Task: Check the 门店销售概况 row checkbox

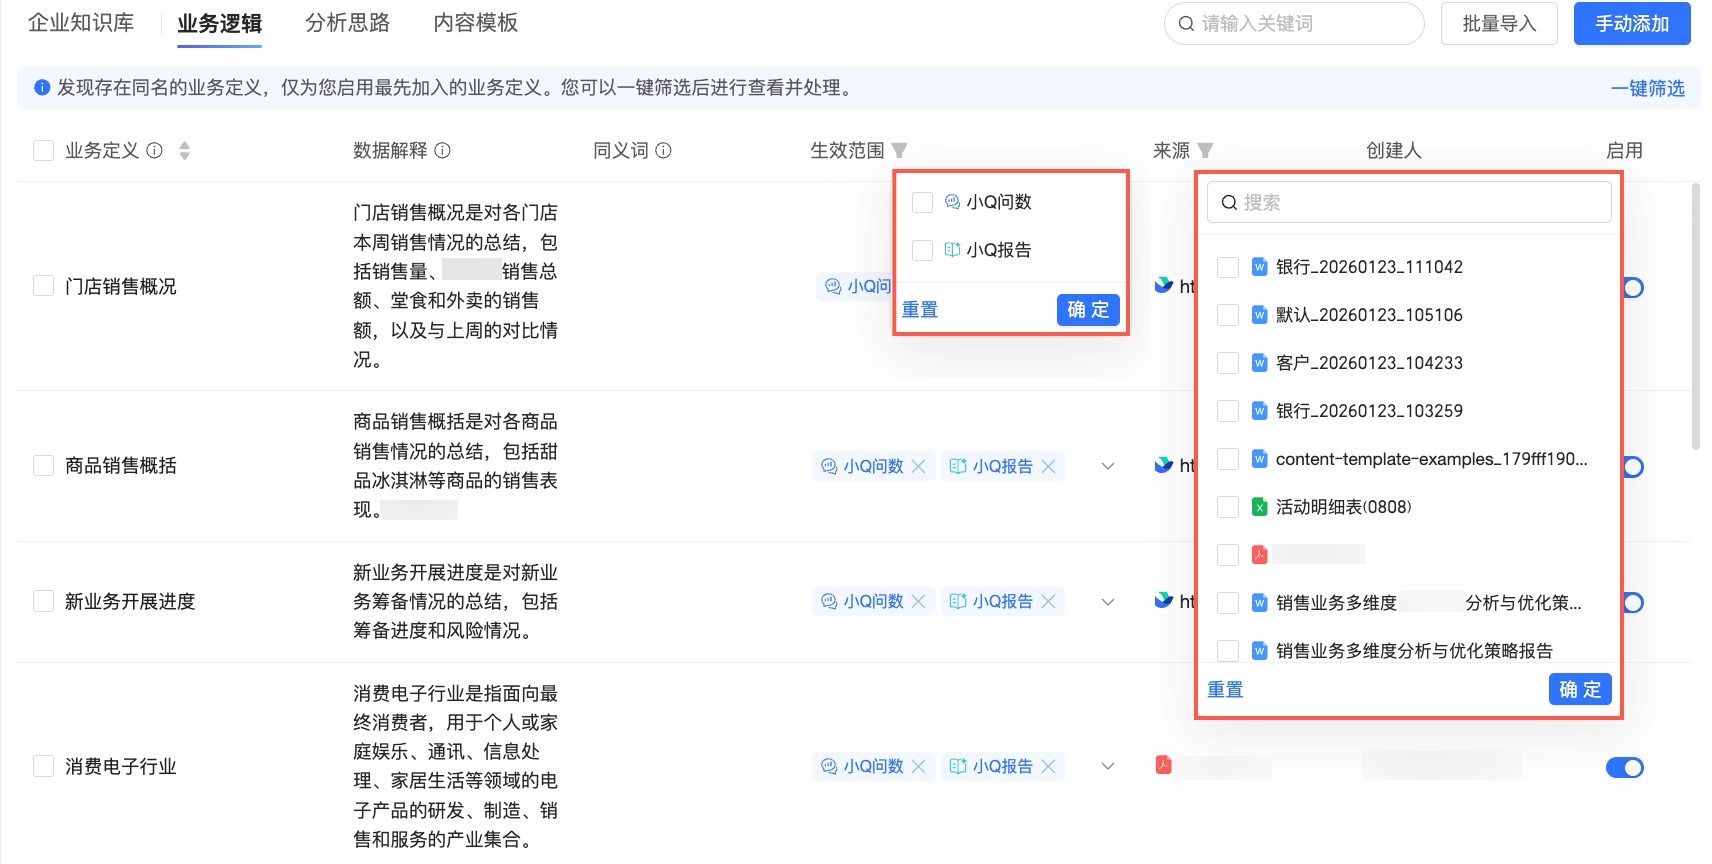Action: tap(43, 286)
